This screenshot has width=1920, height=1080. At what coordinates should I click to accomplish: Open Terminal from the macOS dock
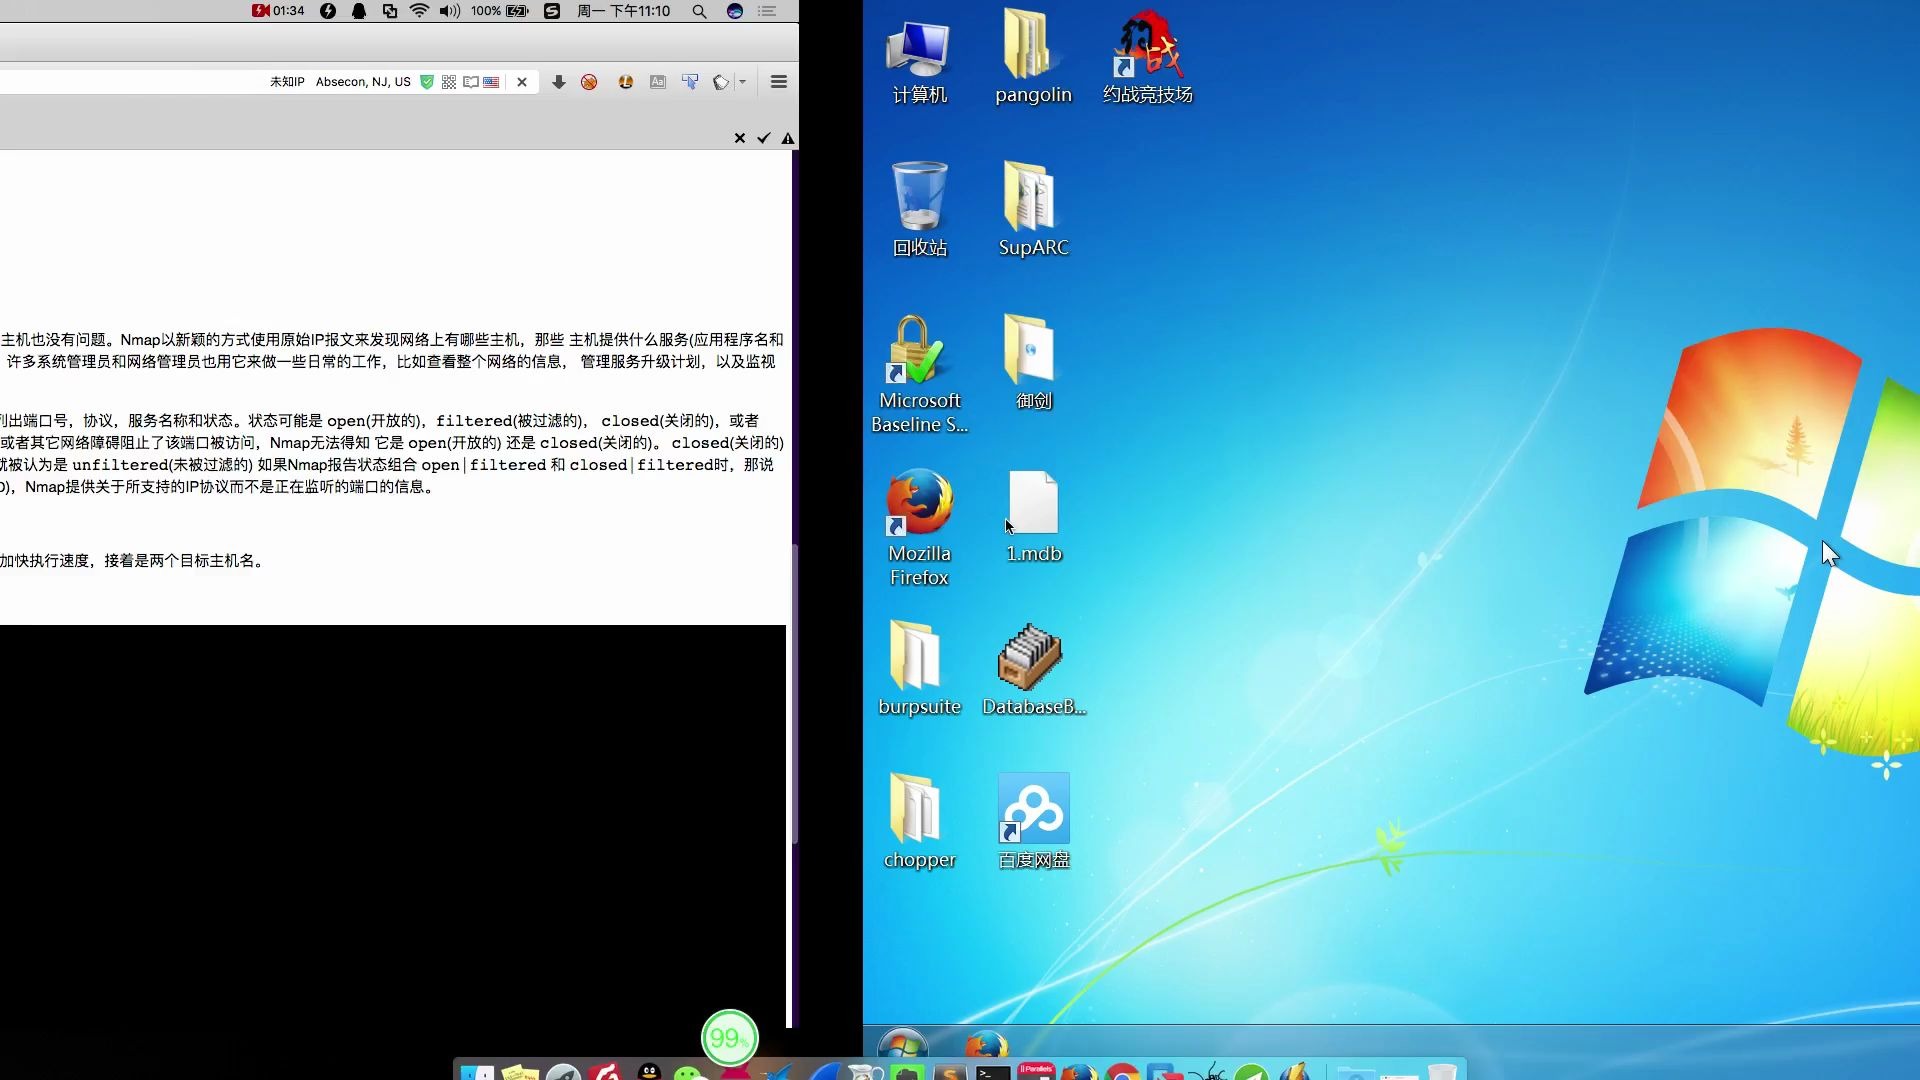tap(993, 1072)
